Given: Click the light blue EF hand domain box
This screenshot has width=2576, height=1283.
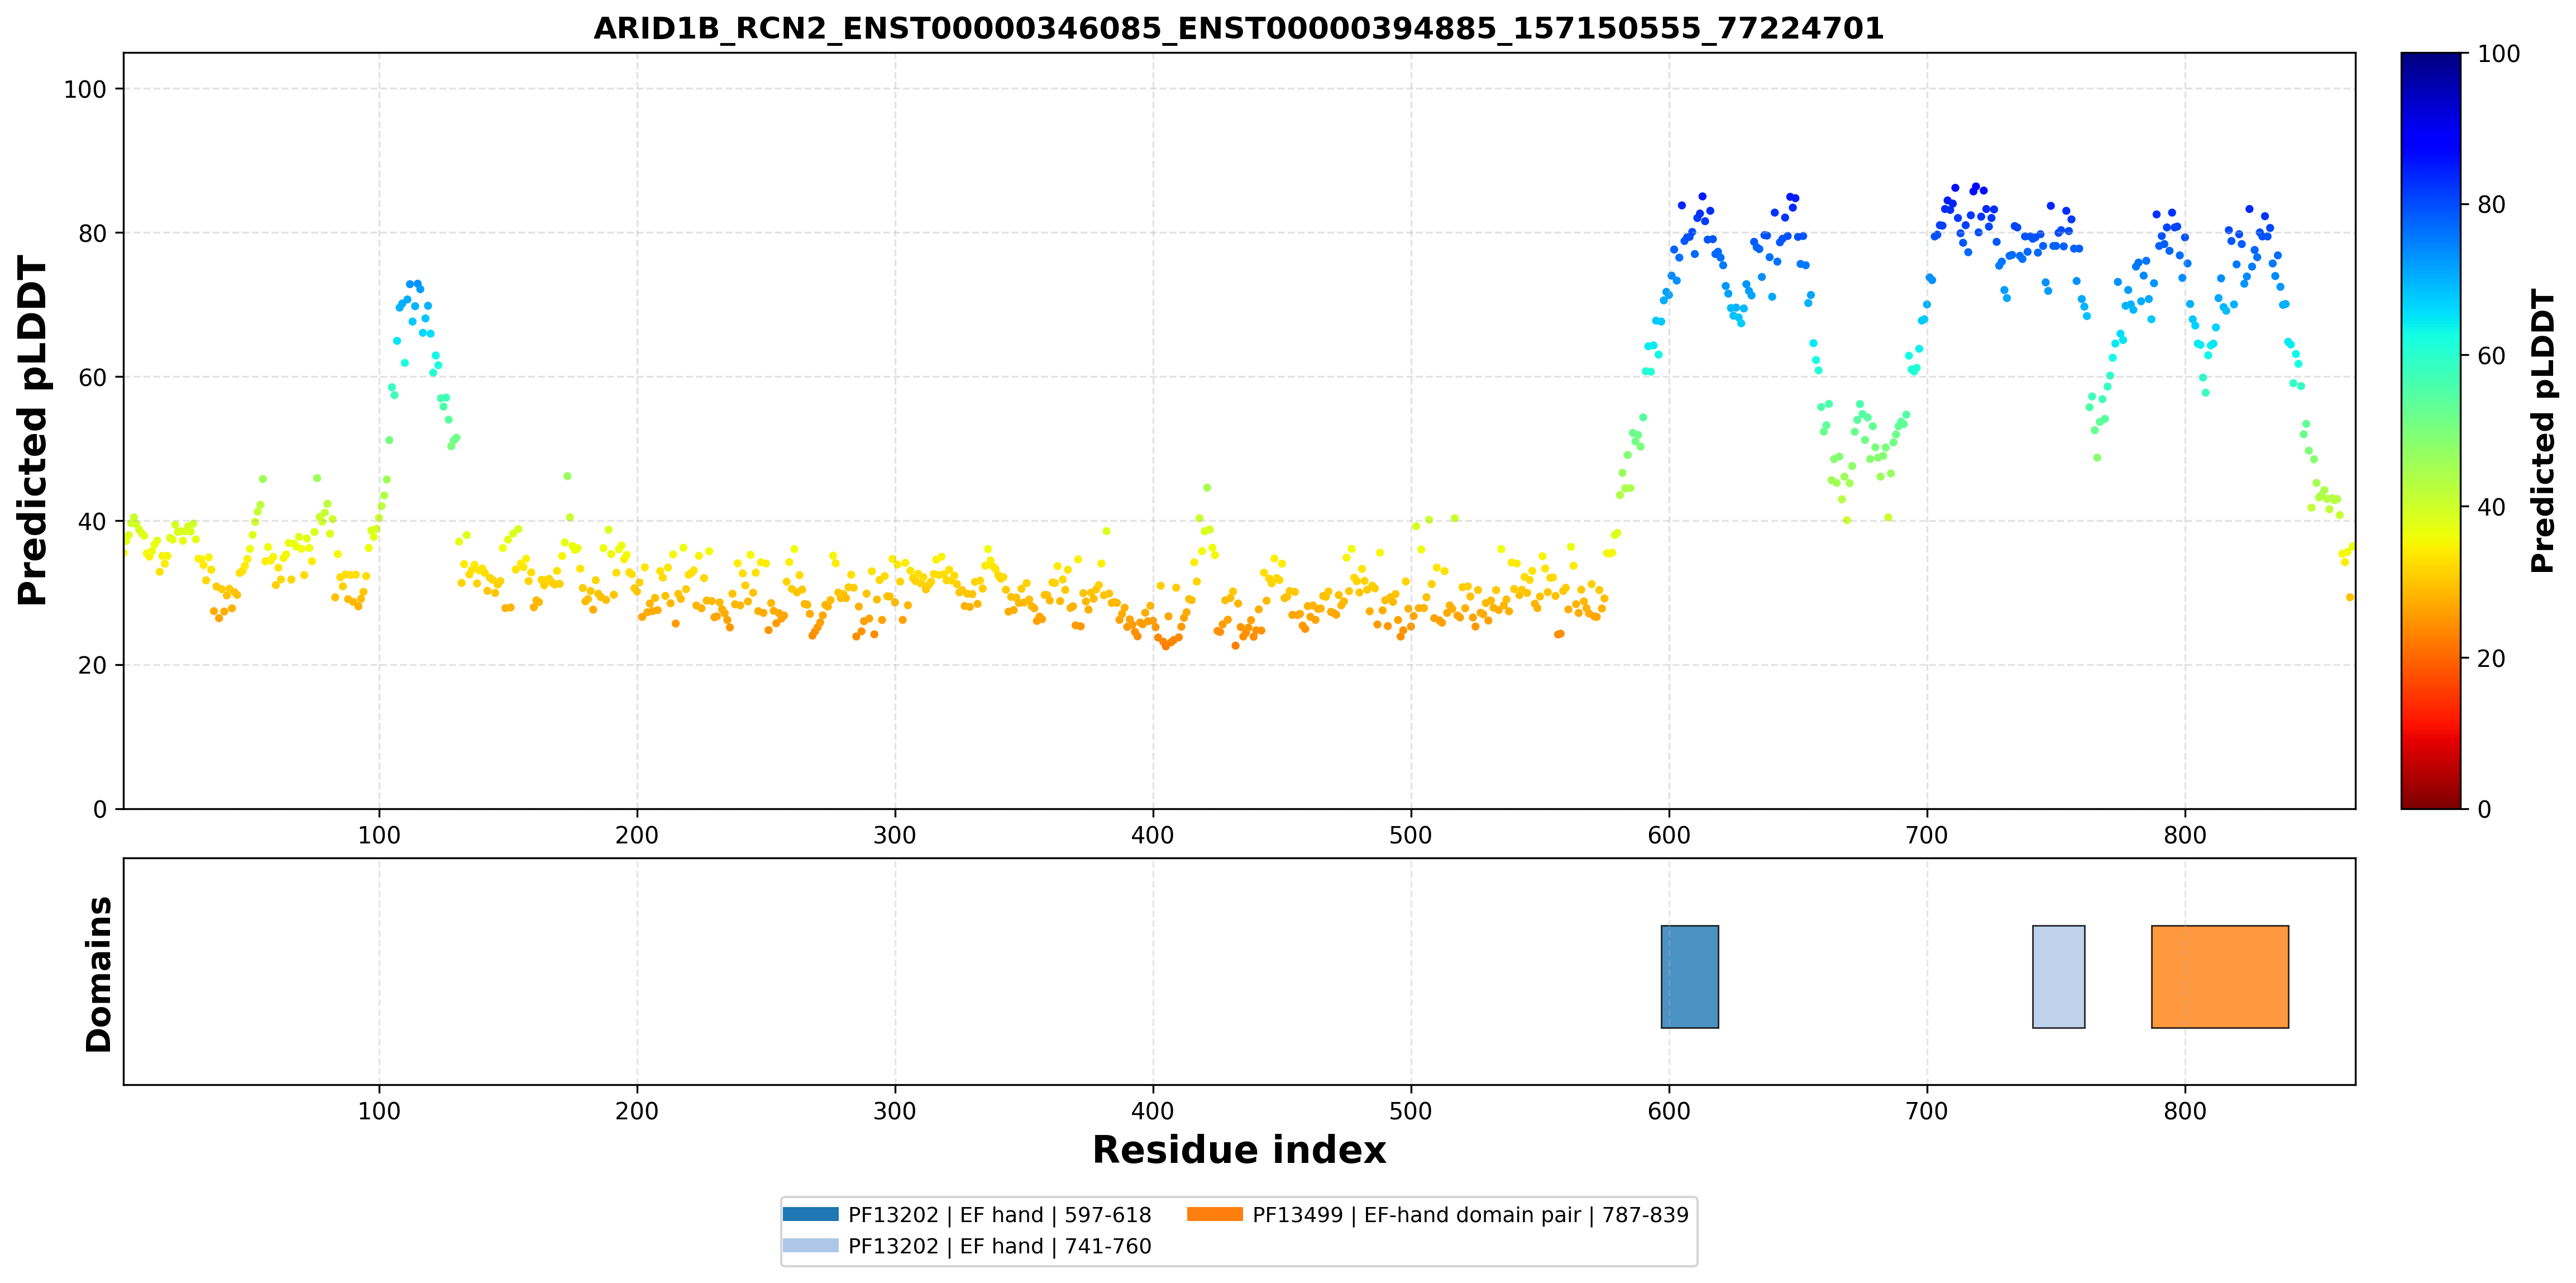Looking at the screenshot, I should [2058, 976].
